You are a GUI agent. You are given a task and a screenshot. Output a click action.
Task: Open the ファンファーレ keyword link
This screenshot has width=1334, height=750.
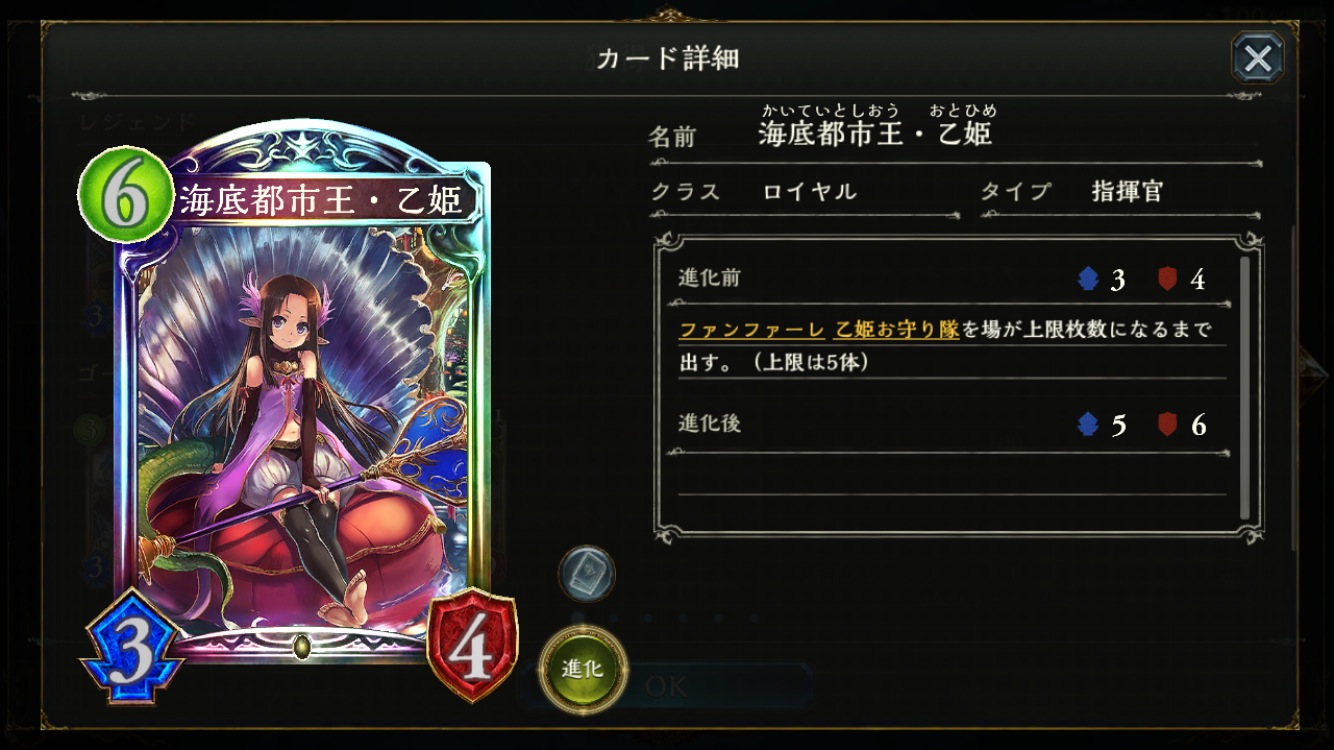pyautogui.click(x=752, y=329)
